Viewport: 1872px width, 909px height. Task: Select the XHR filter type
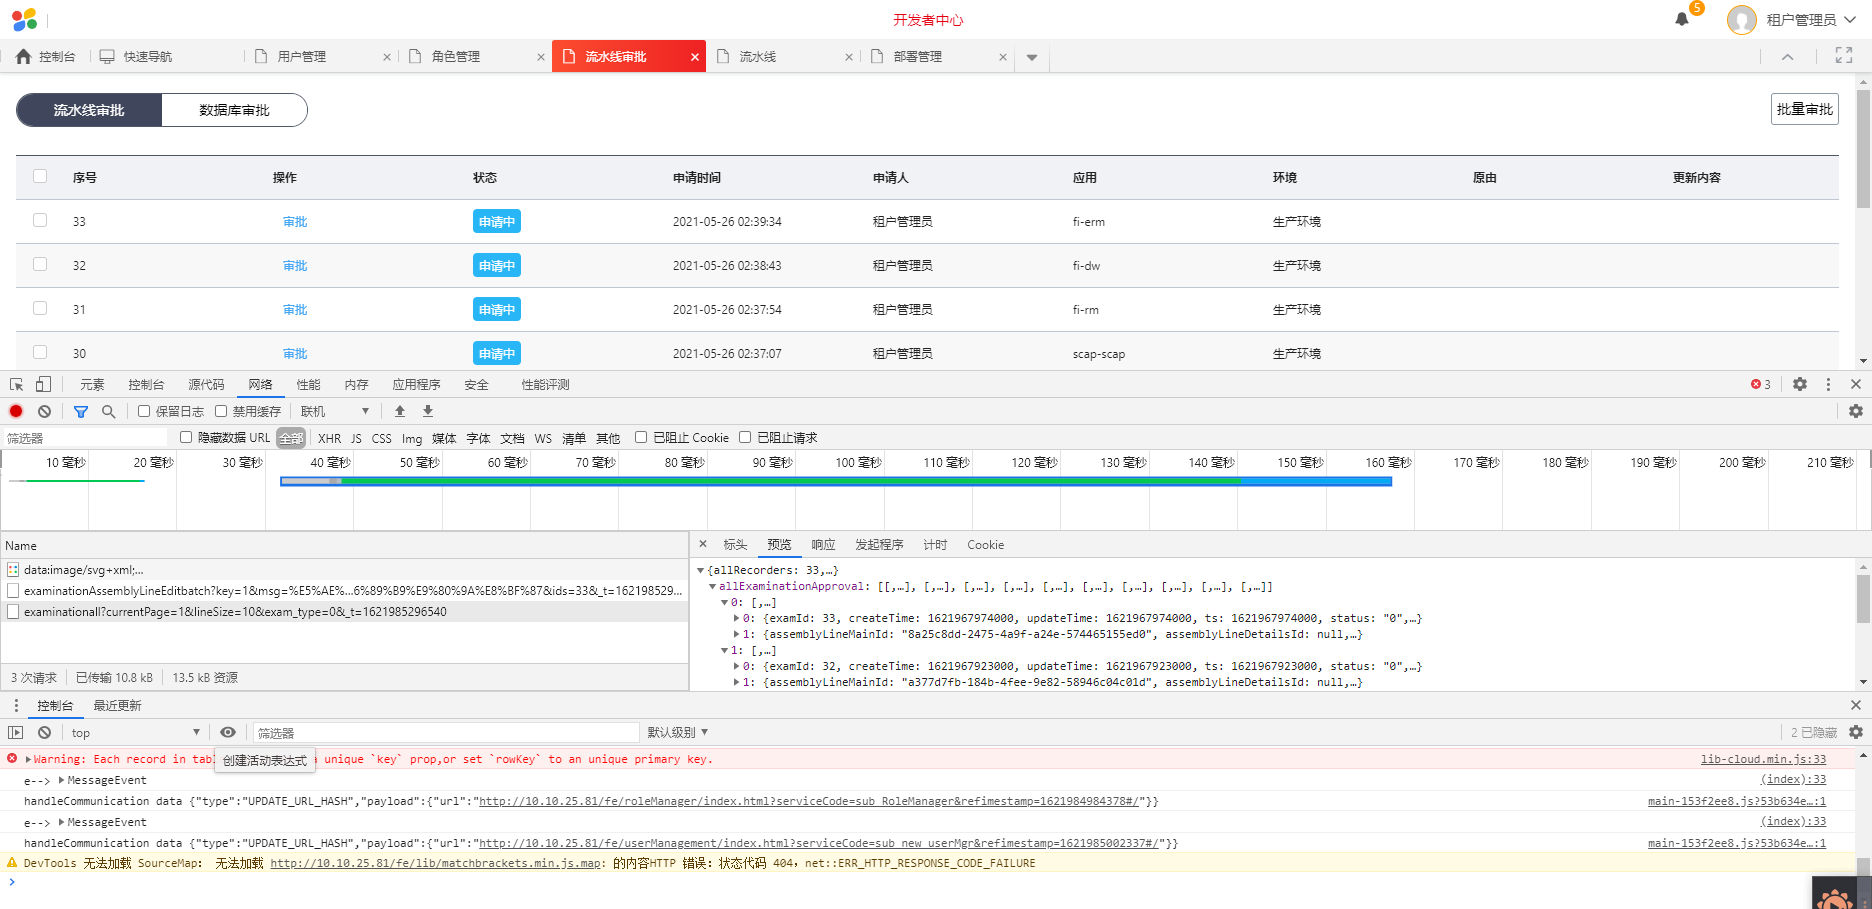[329, 438]
